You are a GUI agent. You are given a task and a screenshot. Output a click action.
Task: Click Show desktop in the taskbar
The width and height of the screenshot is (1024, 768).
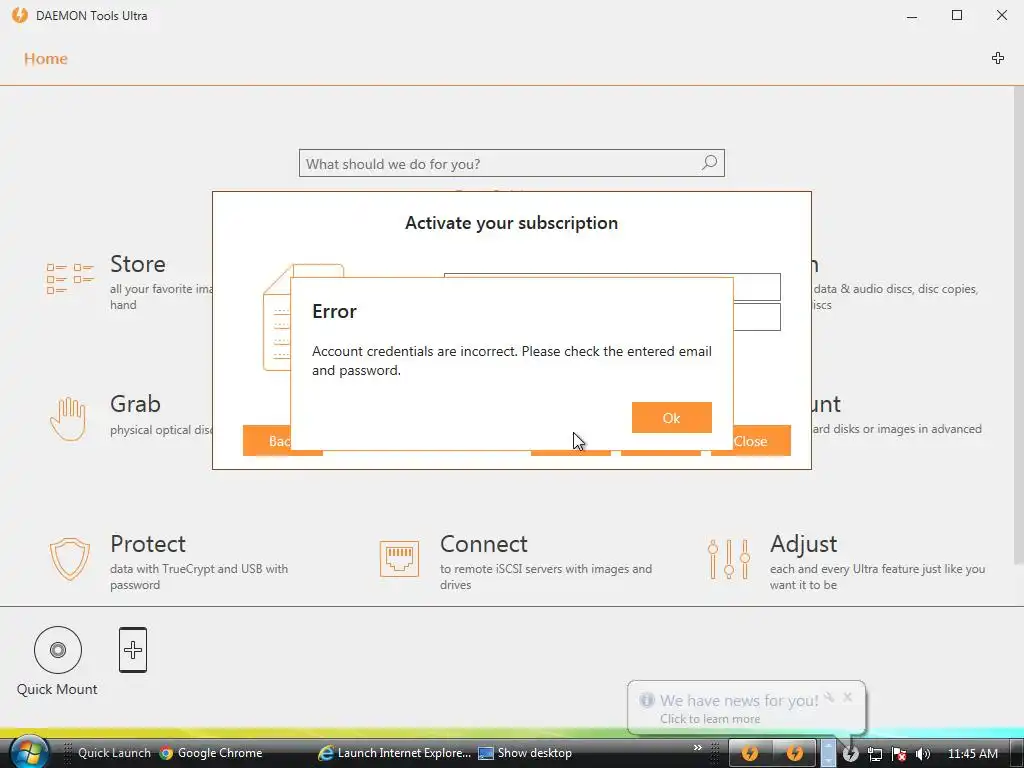525,753
